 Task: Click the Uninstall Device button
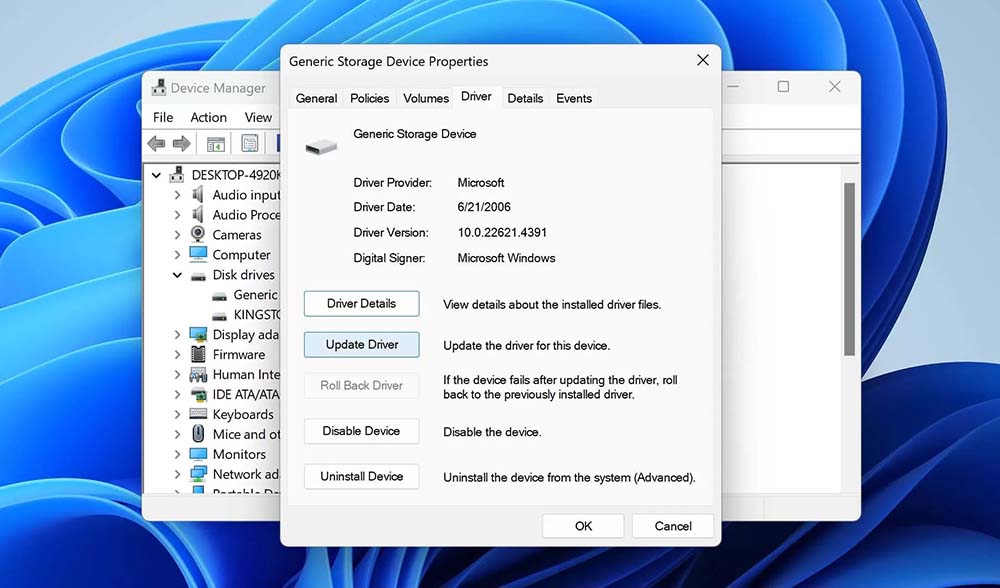point(361,477)
